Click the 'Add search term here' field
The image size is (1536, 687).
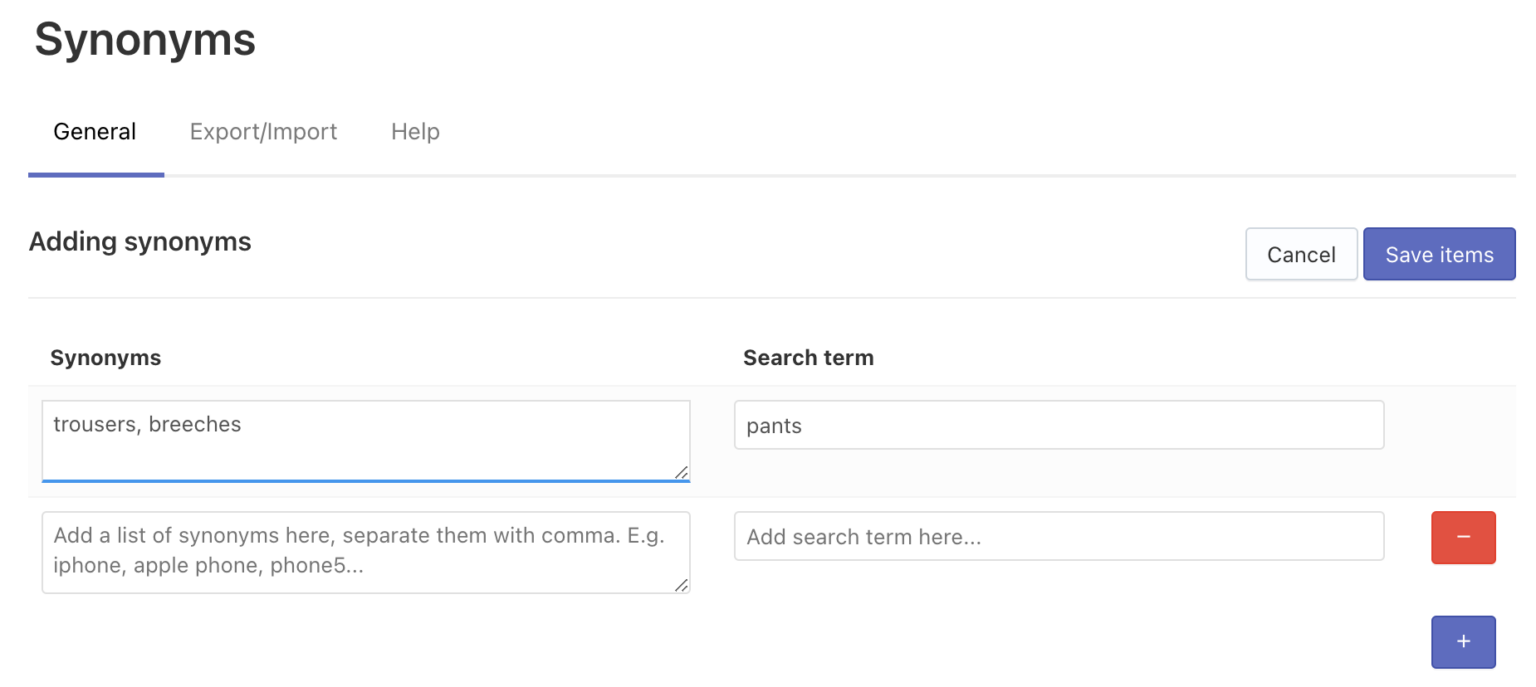click(x=1058, y=536)
